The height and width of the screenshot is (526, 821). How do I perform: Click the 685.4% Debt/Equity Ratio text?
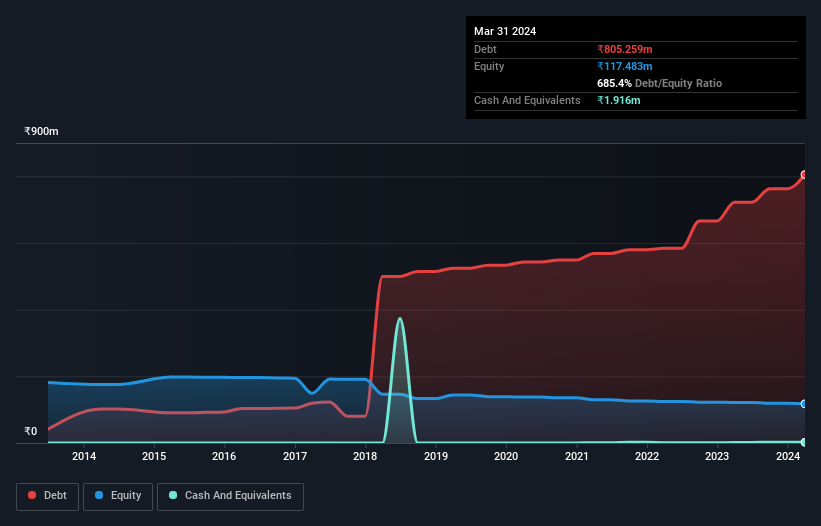tap(659, 83)
